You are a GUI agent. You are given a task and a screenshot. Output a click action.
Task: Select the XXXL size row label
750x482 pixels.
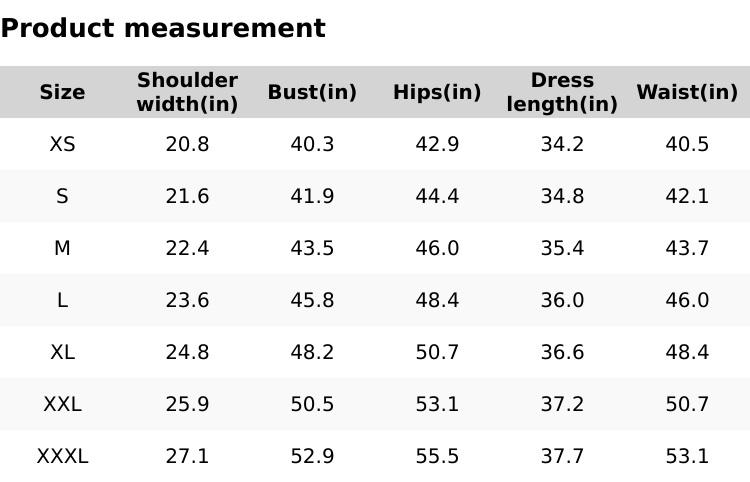click(x=62, y=456)
